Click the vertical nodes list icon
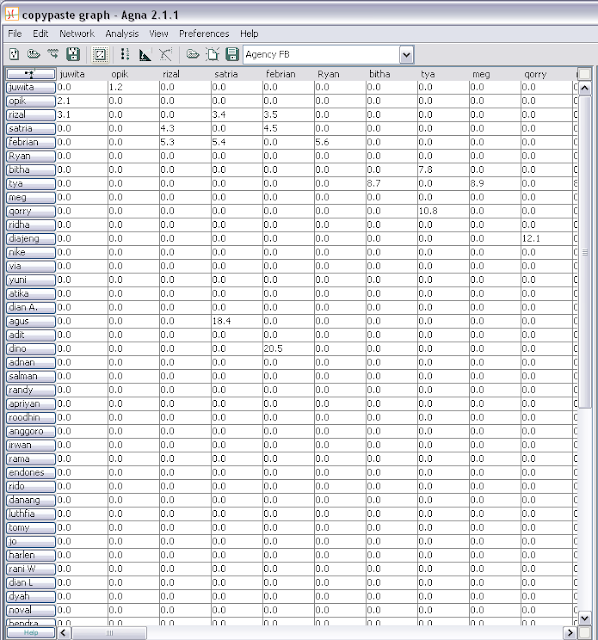598x640 pixels. [125, 54]
